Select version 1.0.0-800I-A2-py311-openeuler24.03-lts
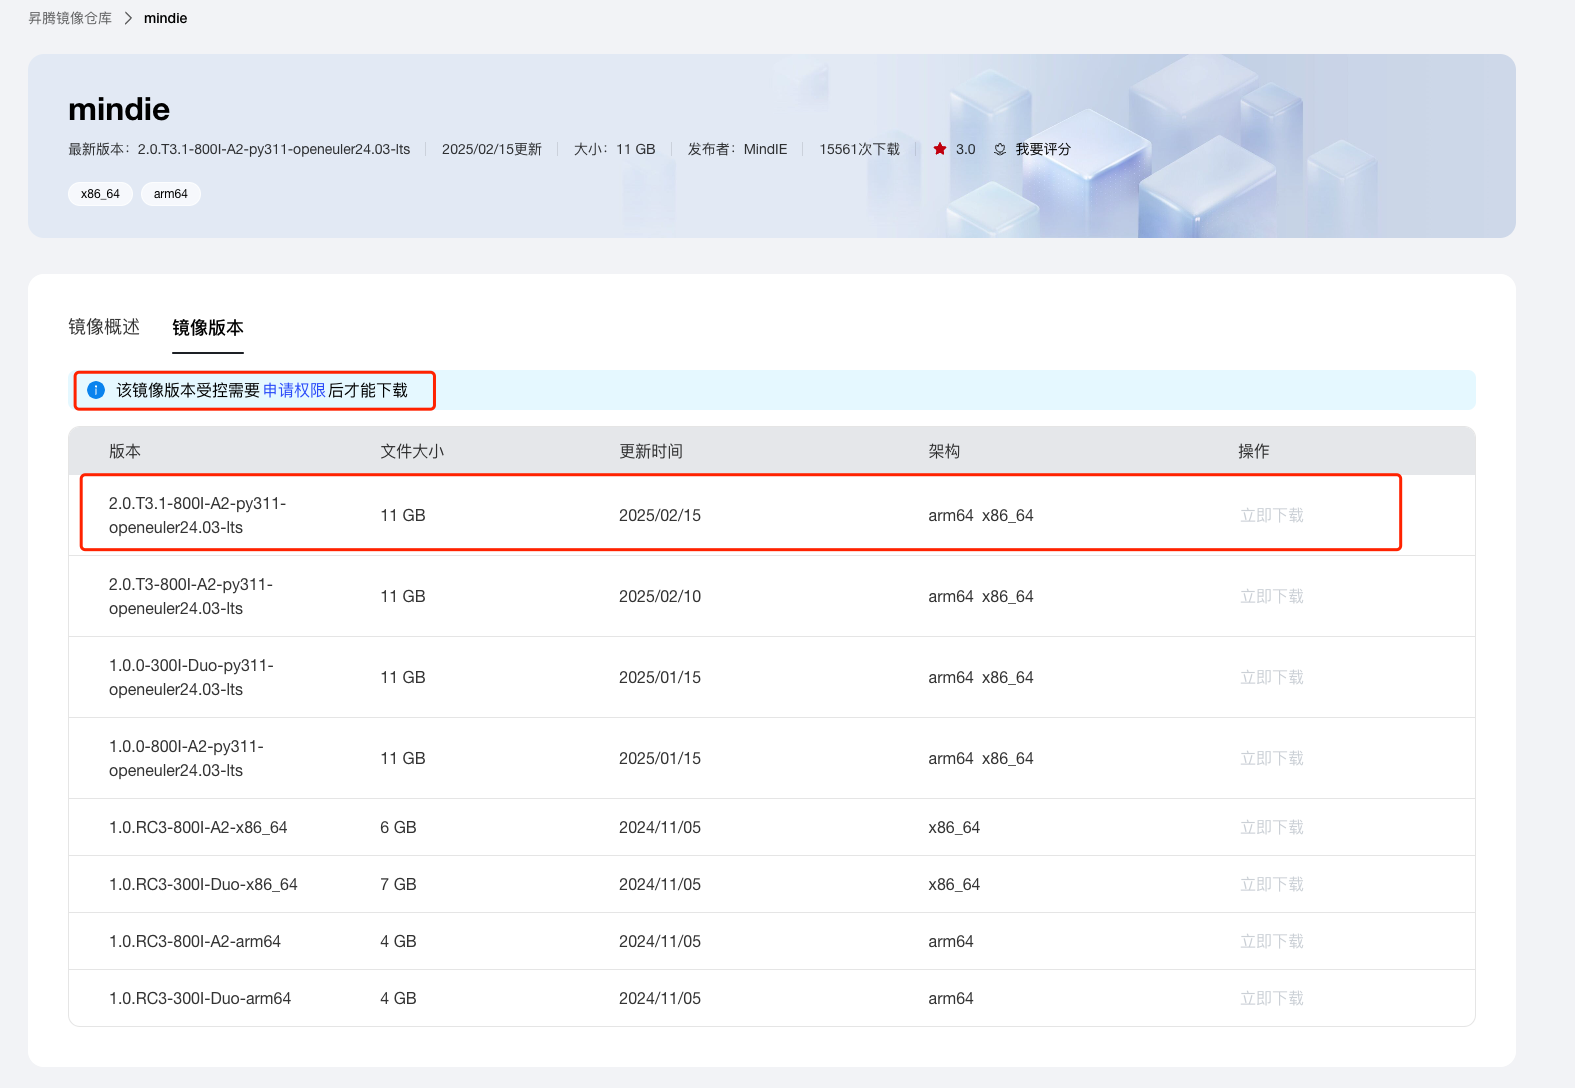The height and width of the screenshot is (1088, 1575). click(186, 758)
